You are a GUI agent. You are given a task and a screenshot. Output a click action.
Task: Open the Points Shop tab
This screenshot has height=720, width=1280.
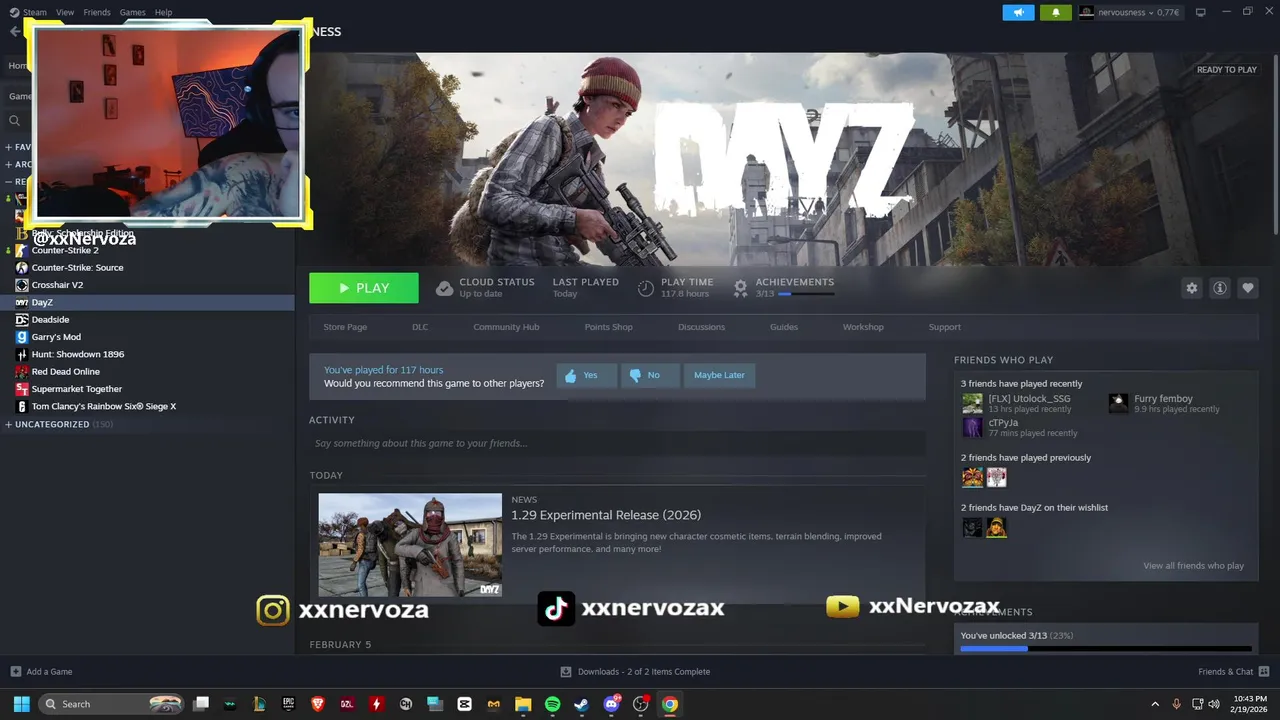(608, 327)
